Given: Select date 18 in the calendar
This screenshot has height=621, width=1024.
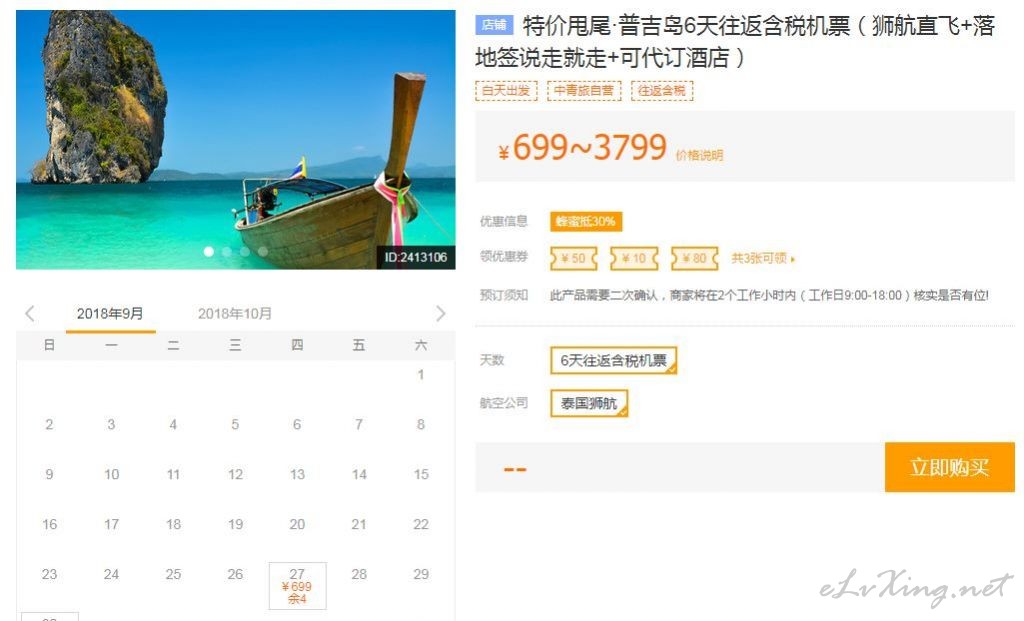Looking at the screenshot, I should 173,524.
